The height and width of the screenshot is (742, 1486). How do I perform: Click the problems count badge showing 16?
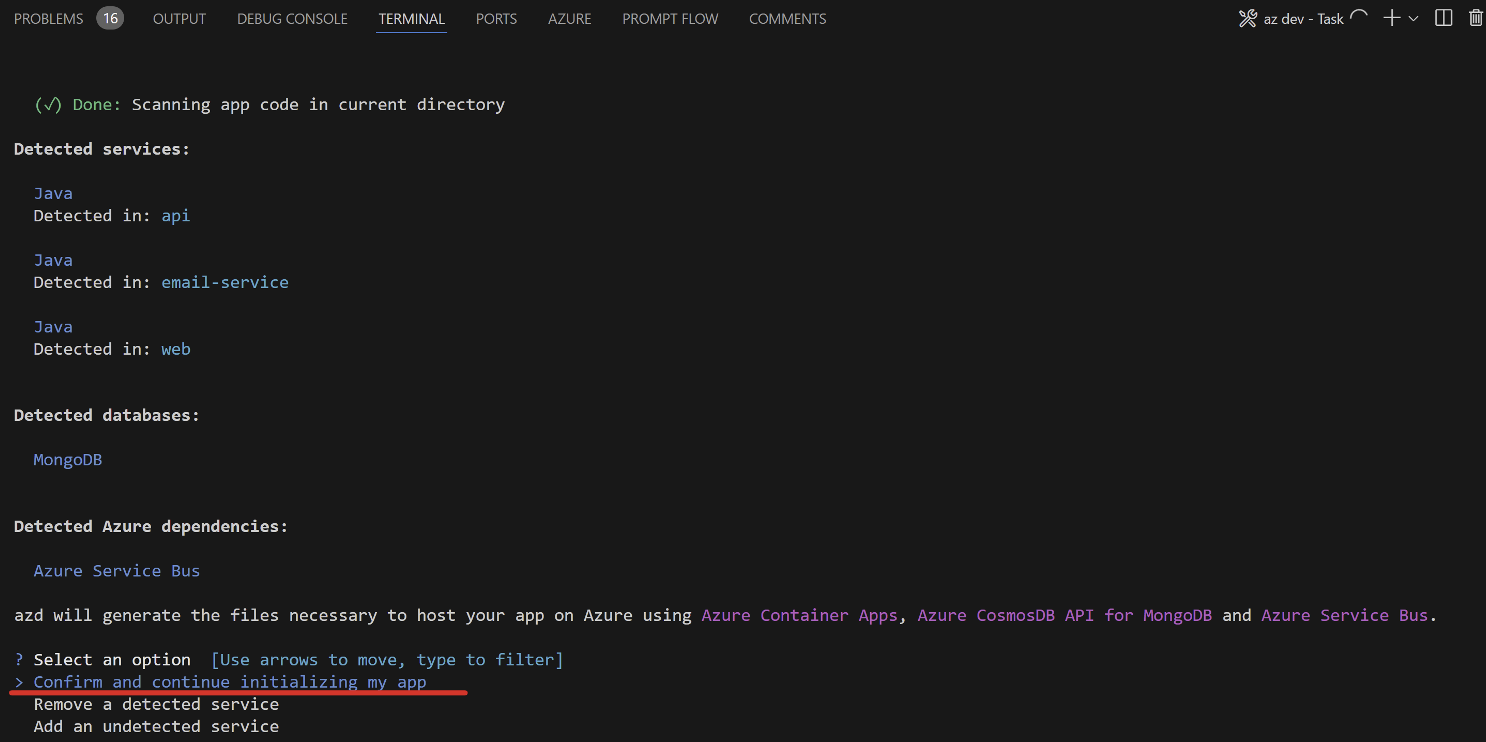click(110, 18)
